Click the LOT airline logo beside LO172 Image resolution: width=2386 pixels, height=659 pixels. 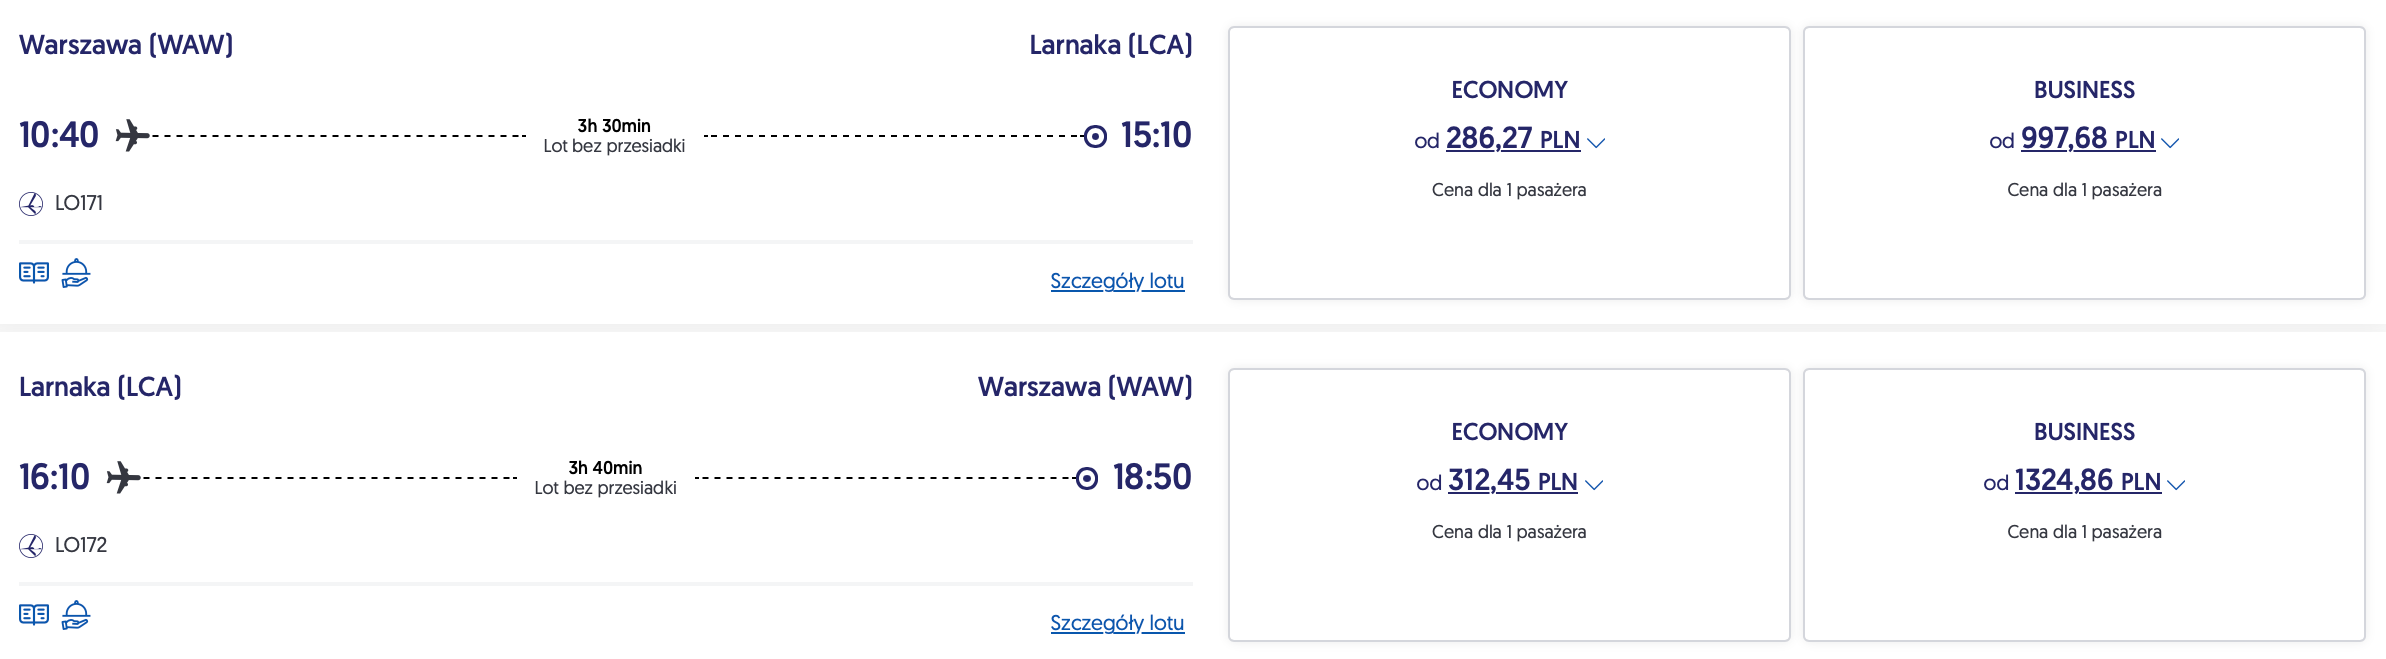pyautogui.click(x=31, y=546)
